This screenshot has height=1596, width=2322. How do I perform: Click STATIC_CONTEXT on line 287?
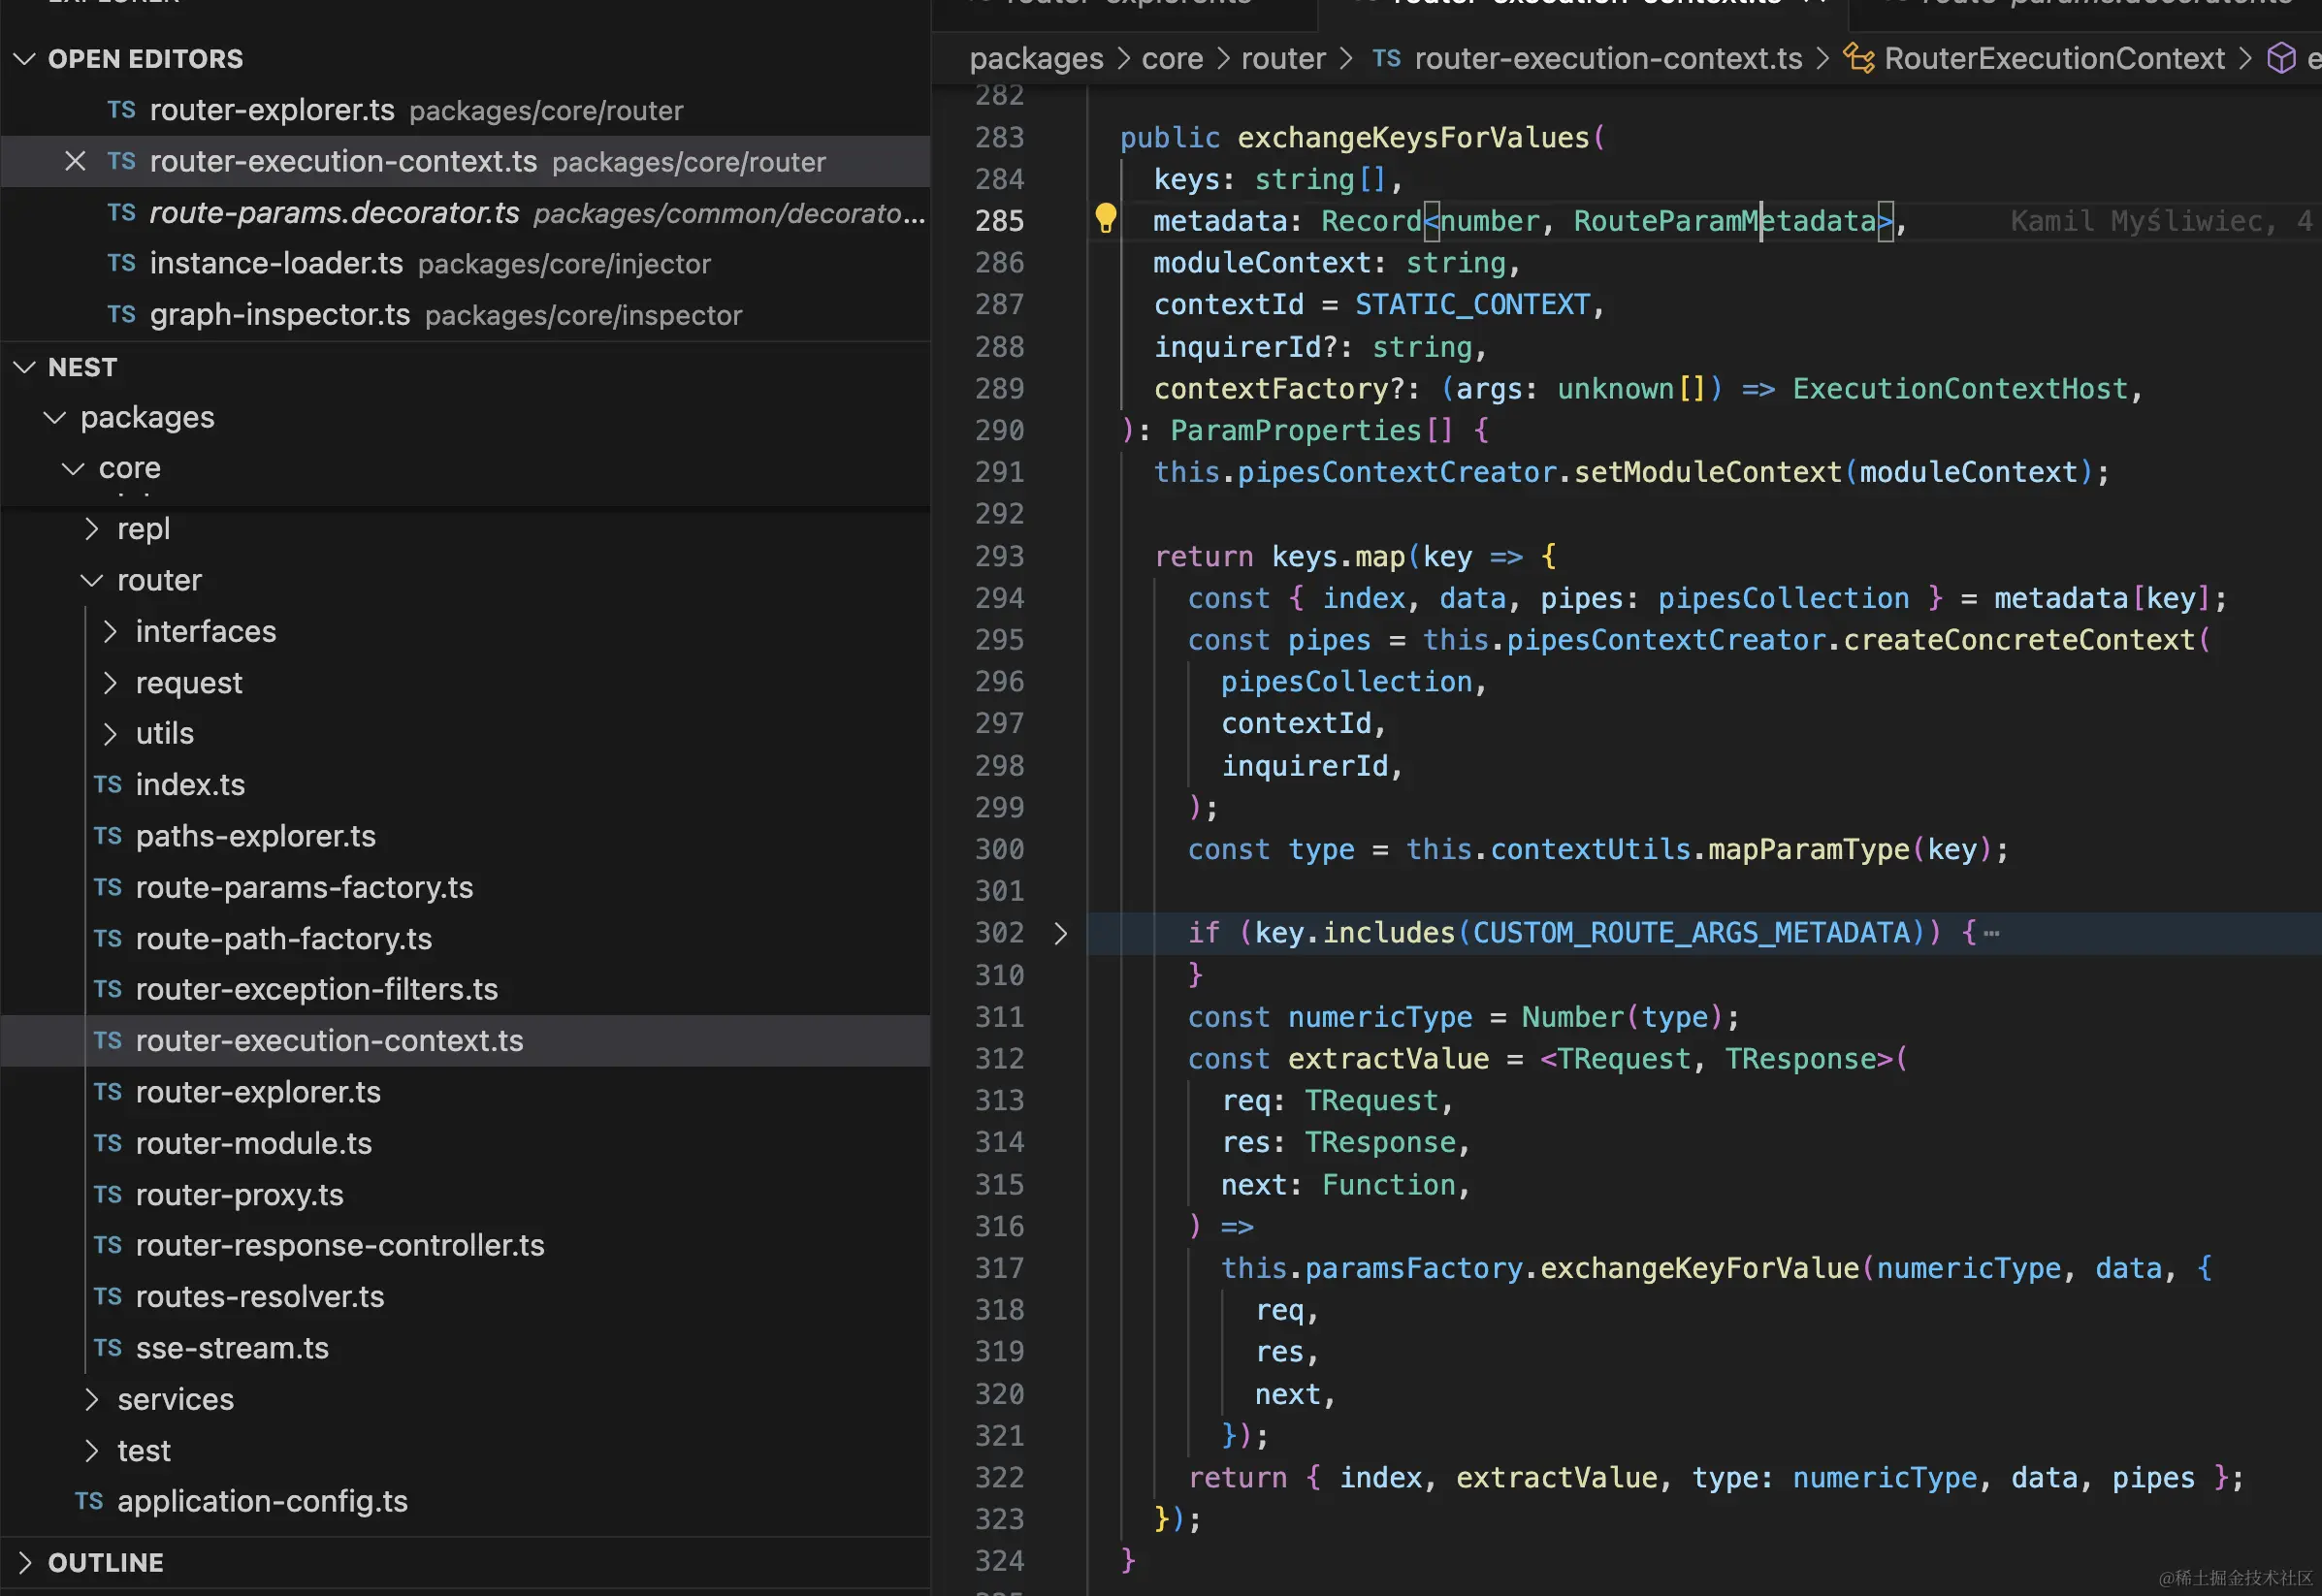tap(1472, 304)
